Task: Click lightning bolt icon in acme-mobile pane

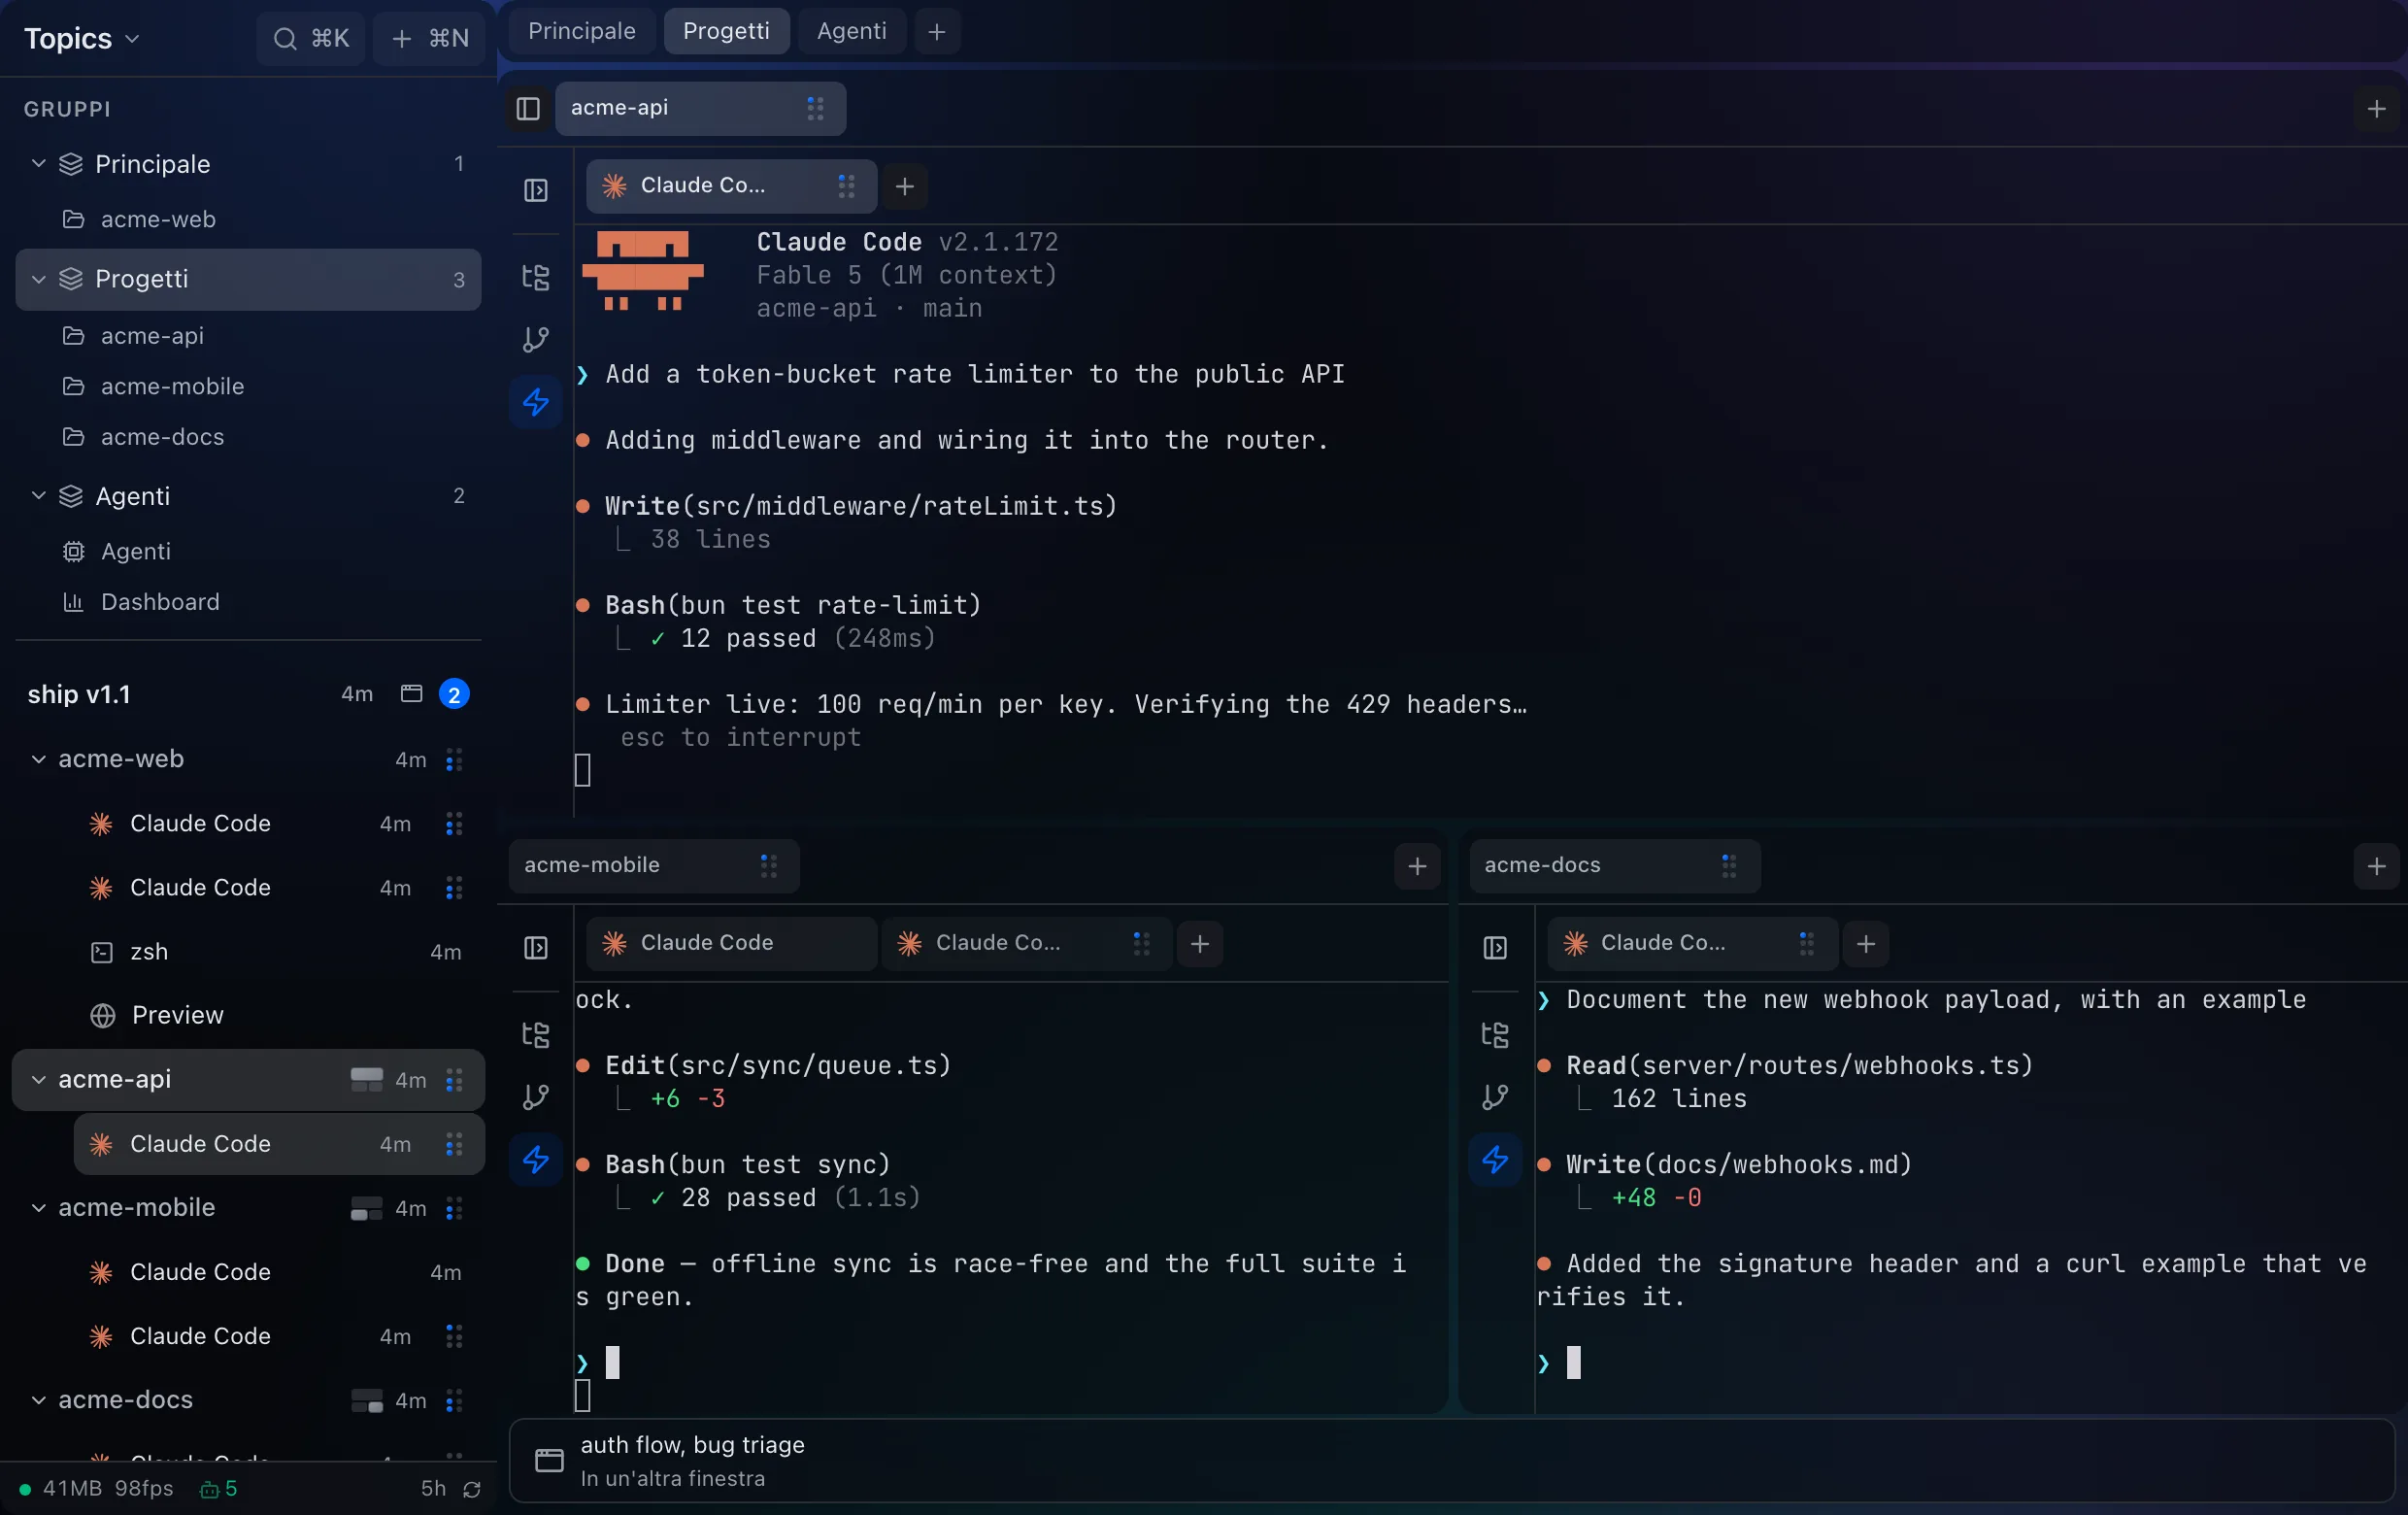Action: click(x=536, y=1160)
